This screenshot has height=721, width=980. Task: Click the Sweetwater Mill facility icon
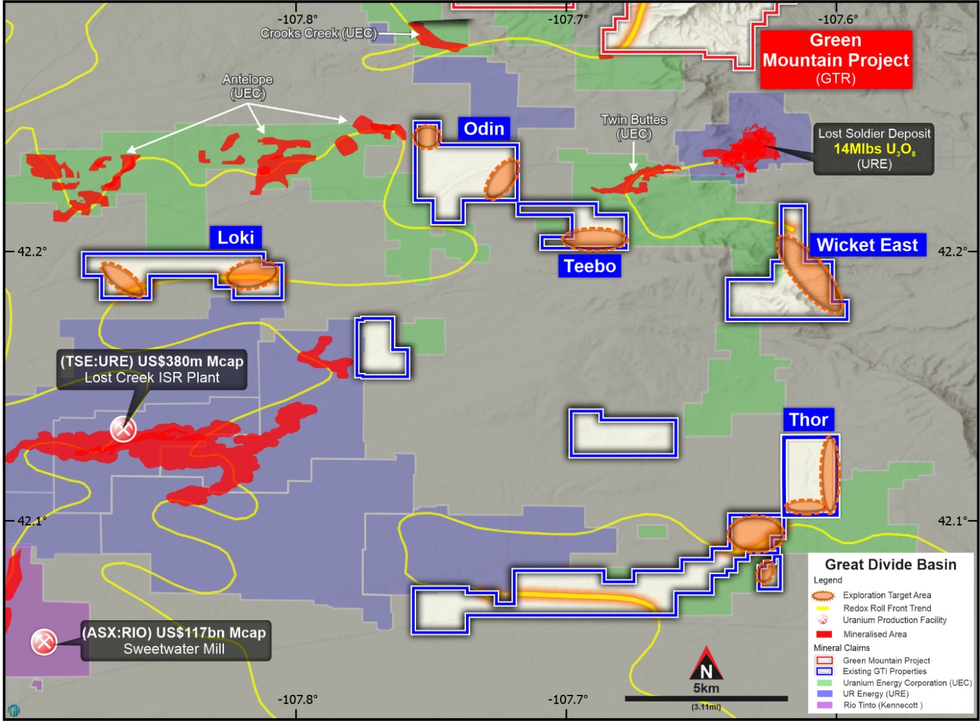pos(44,642)
